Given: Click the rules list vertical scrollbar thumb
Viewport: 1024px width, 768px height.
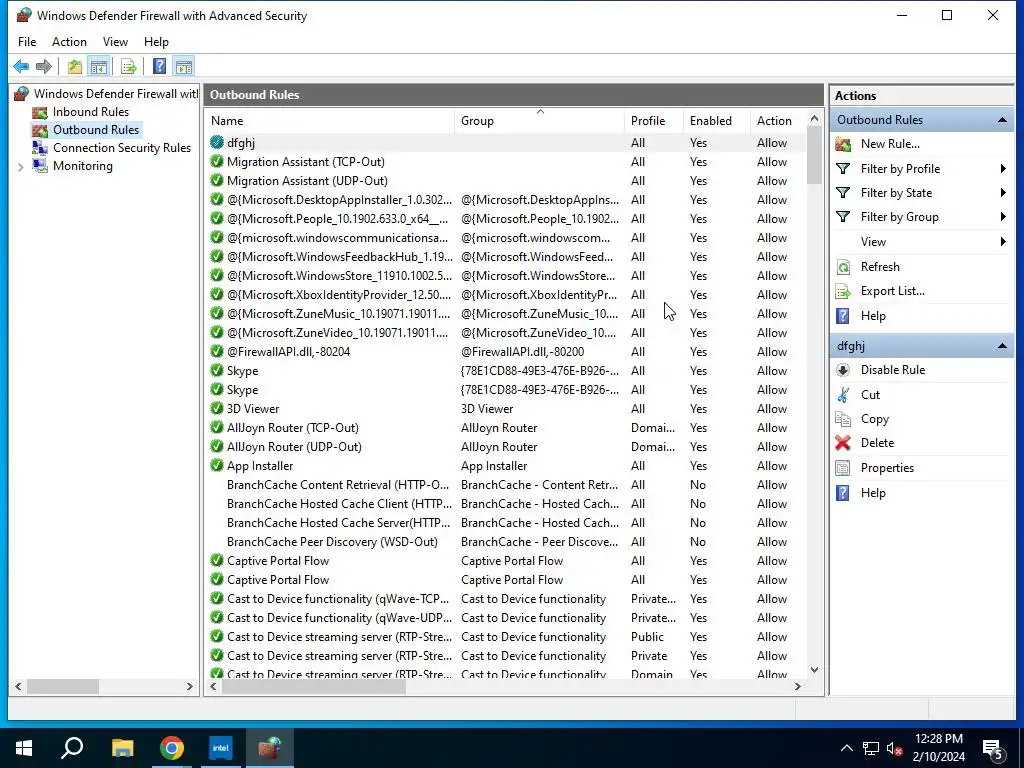Looking at the screenshot, I should click(x=814, y=155).
